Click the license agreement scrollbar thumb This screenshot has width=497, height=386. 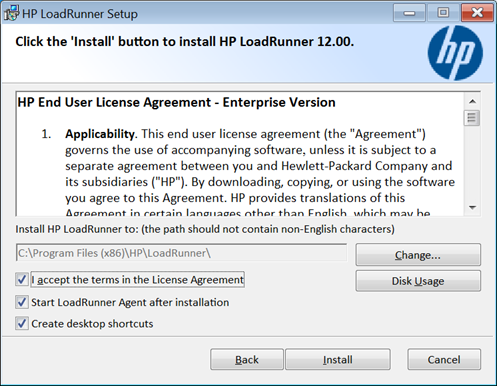(472, 118)
